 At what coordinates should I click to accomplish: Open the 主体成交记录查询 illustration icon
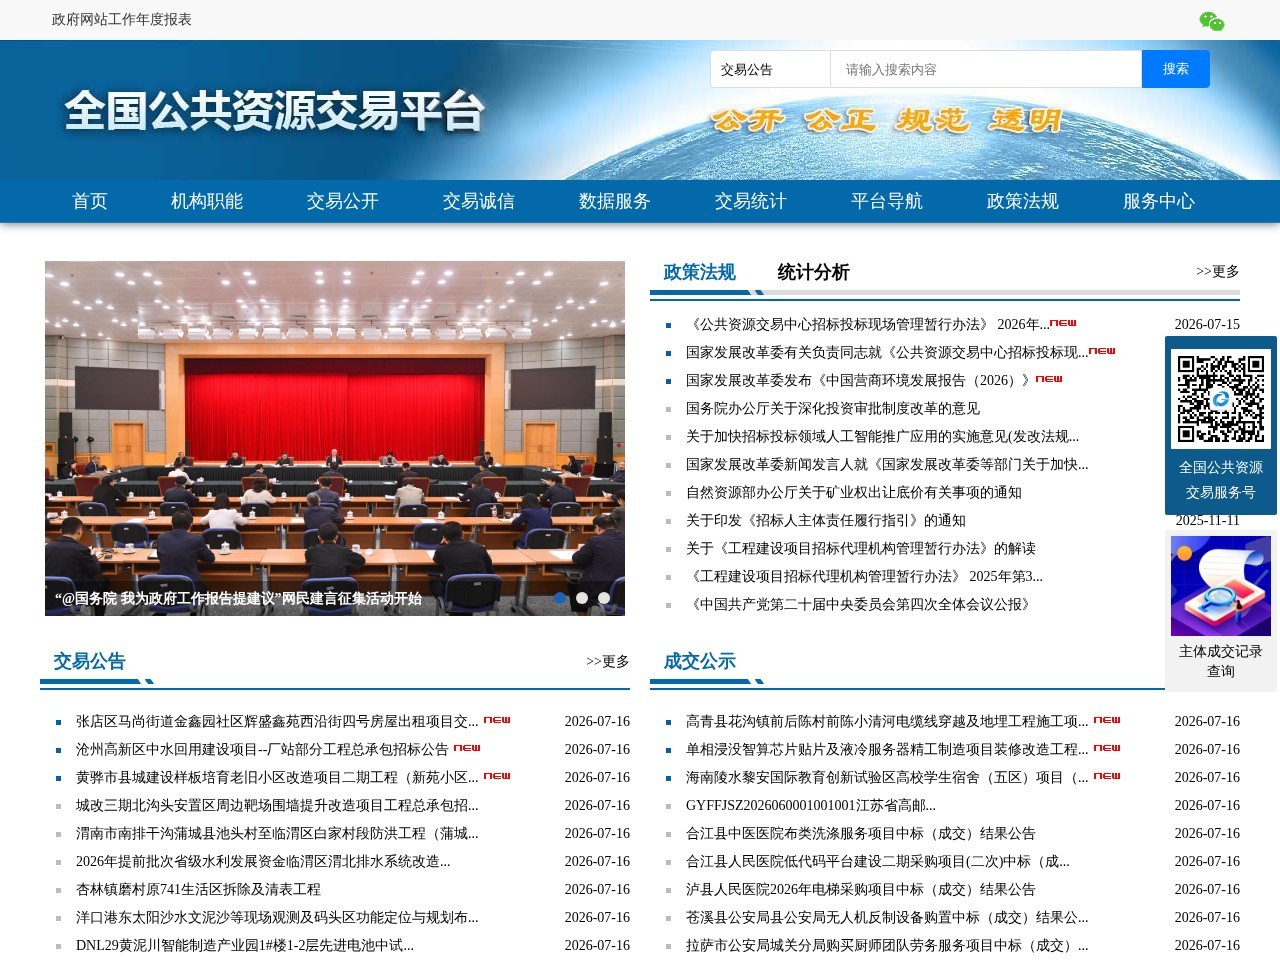point(1221,586)
